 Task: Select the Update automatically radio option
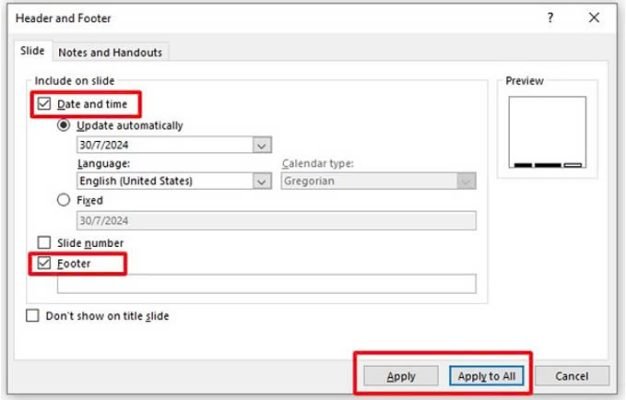(64, 125)
